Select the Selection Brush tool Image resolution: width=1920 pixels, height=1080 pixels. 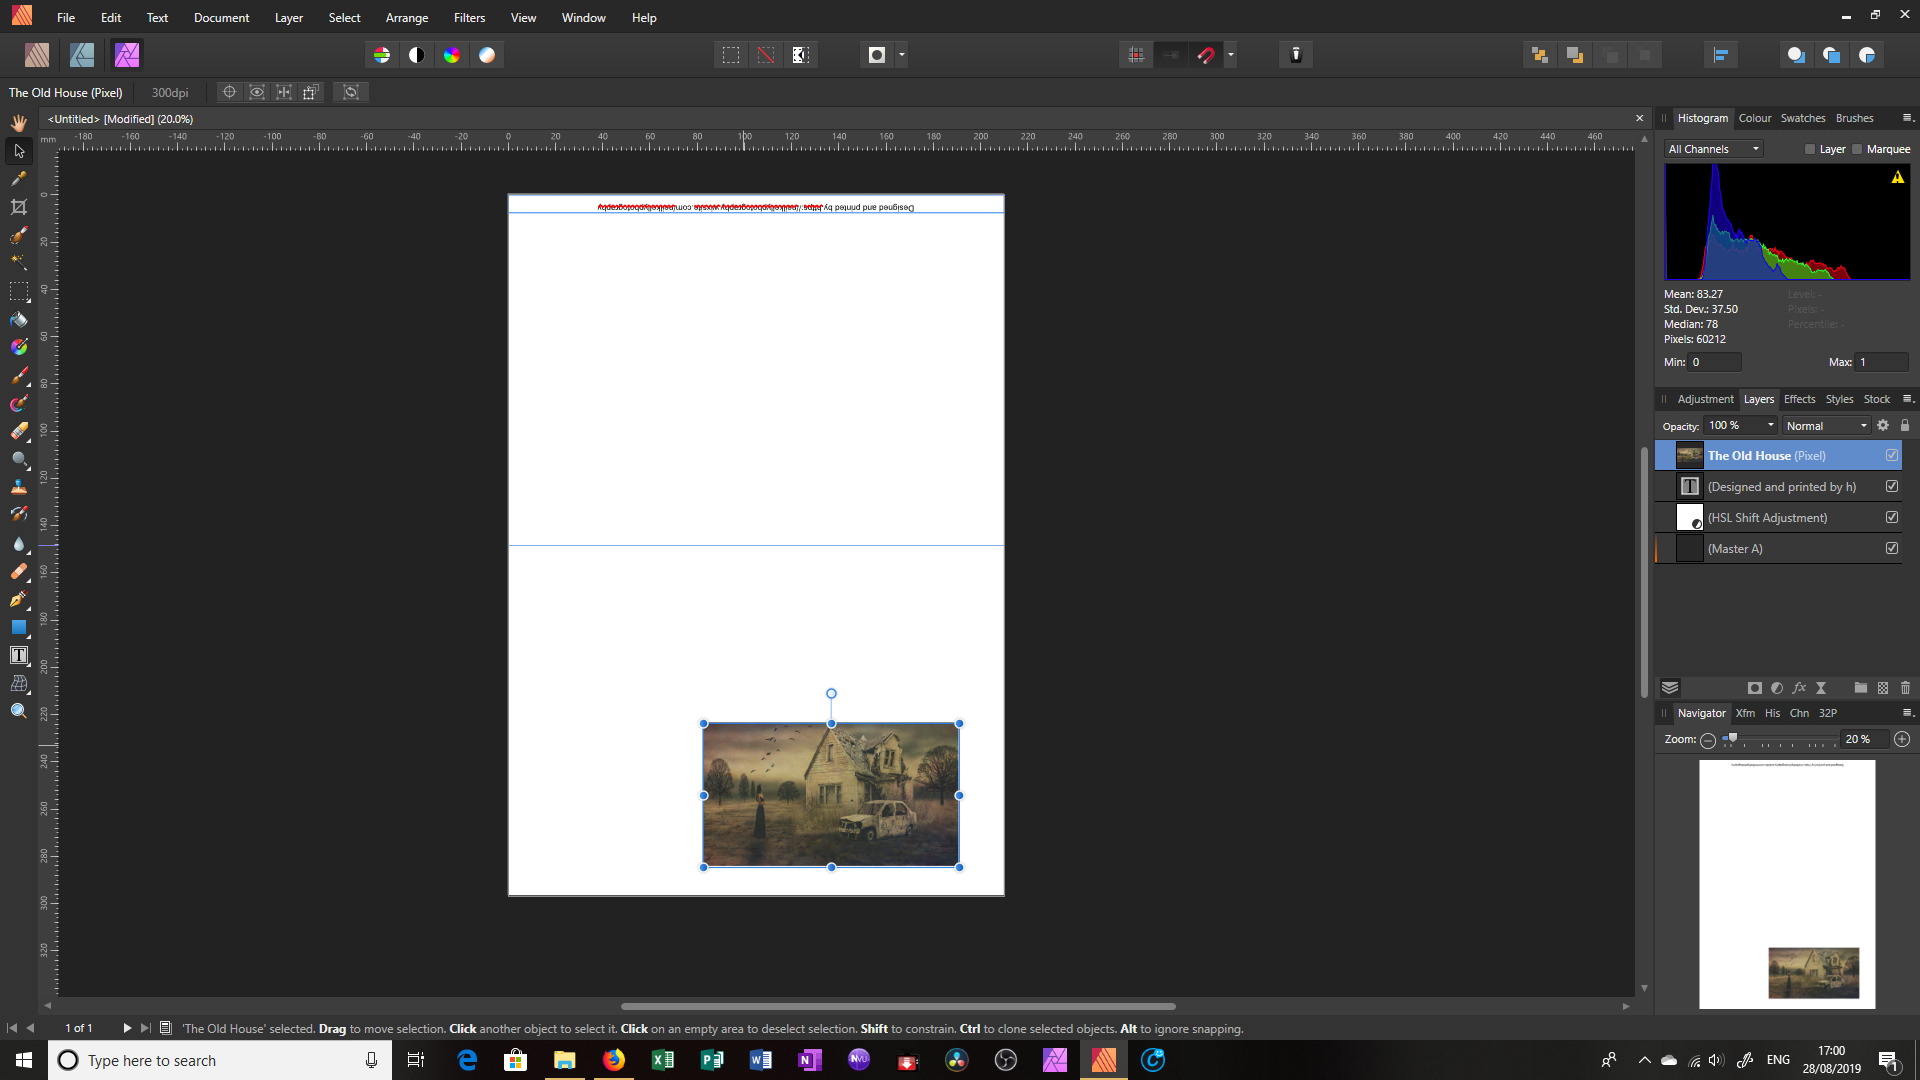pos(19,235)
